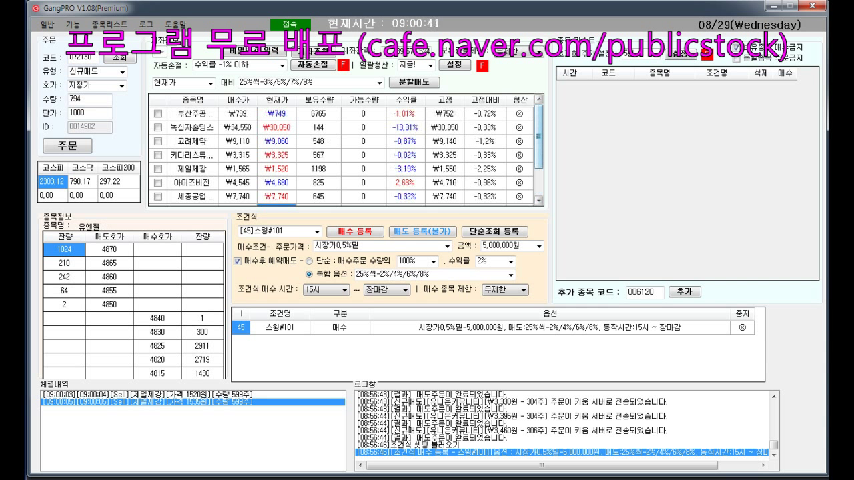Open the 종목리스트 menu

coord(109,25)
